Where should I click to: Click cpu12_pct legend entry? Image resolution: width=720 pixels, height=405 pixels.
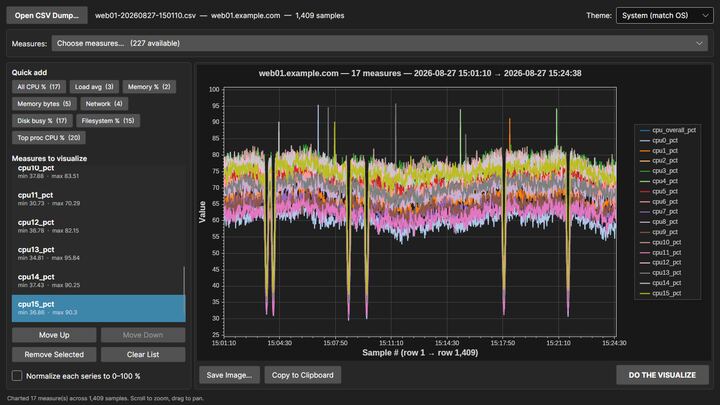coord(661,263)
